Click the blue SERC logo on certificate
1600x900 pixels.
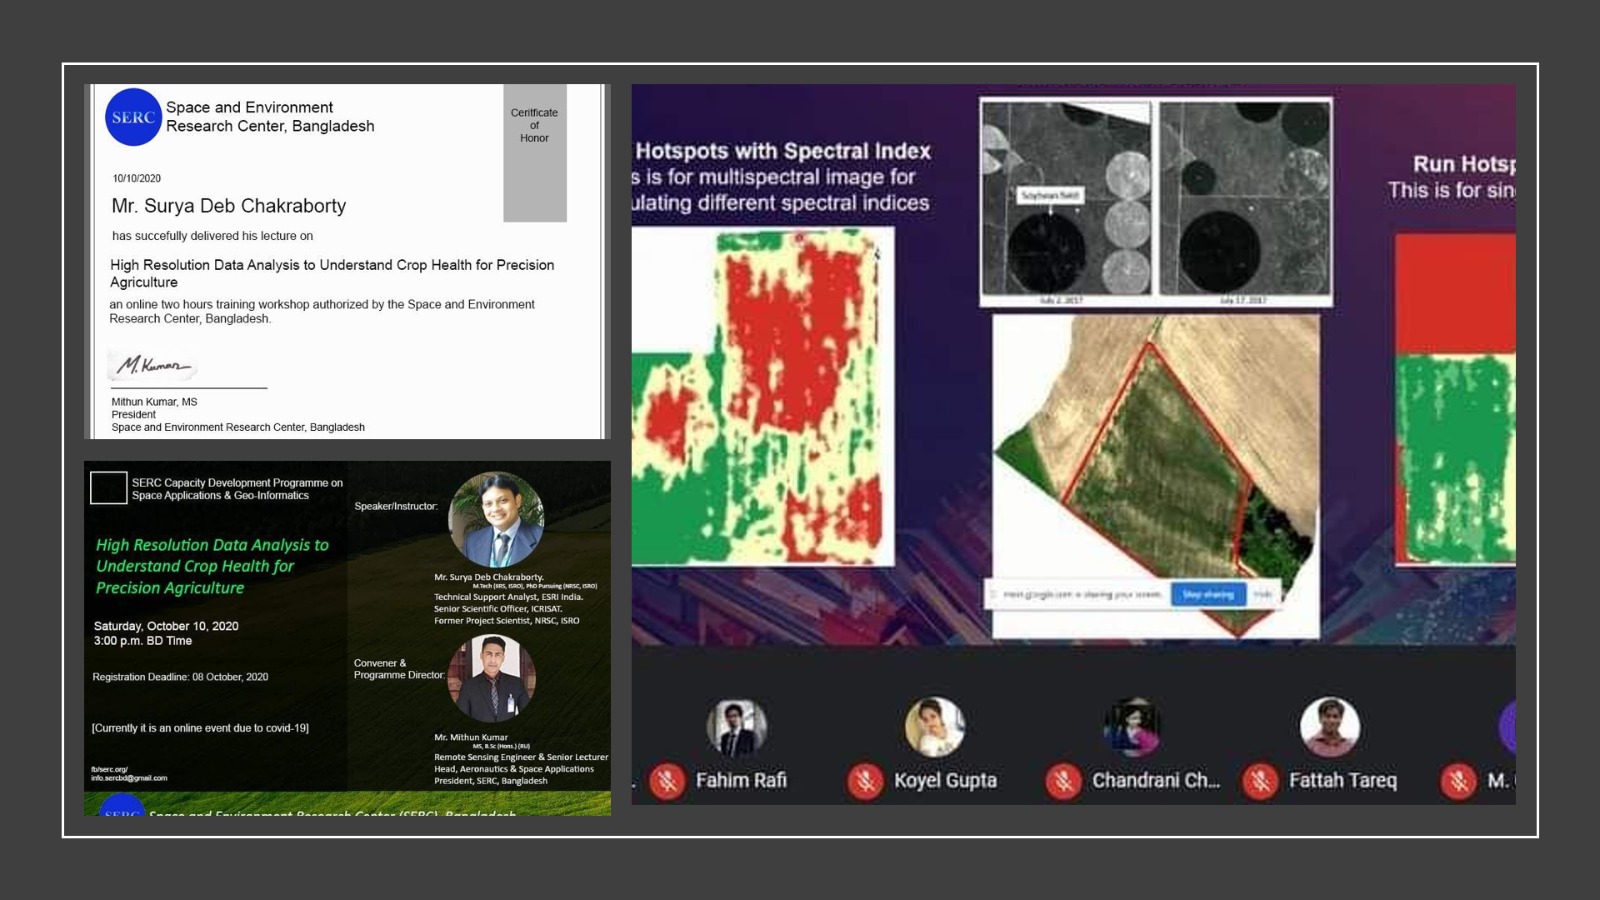pyautogui.click(x=133, y=117)
